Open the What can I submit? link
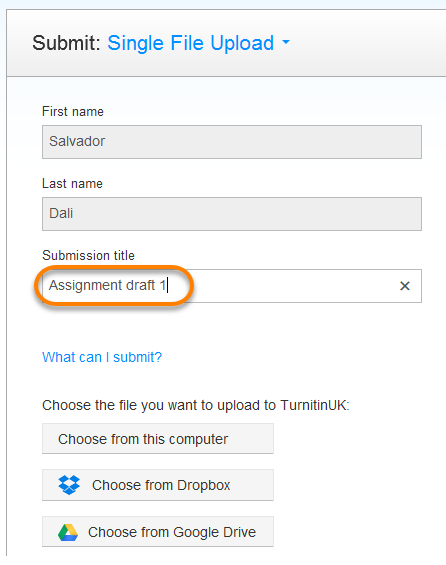The image size is (446, 565). tap(102, 357)
